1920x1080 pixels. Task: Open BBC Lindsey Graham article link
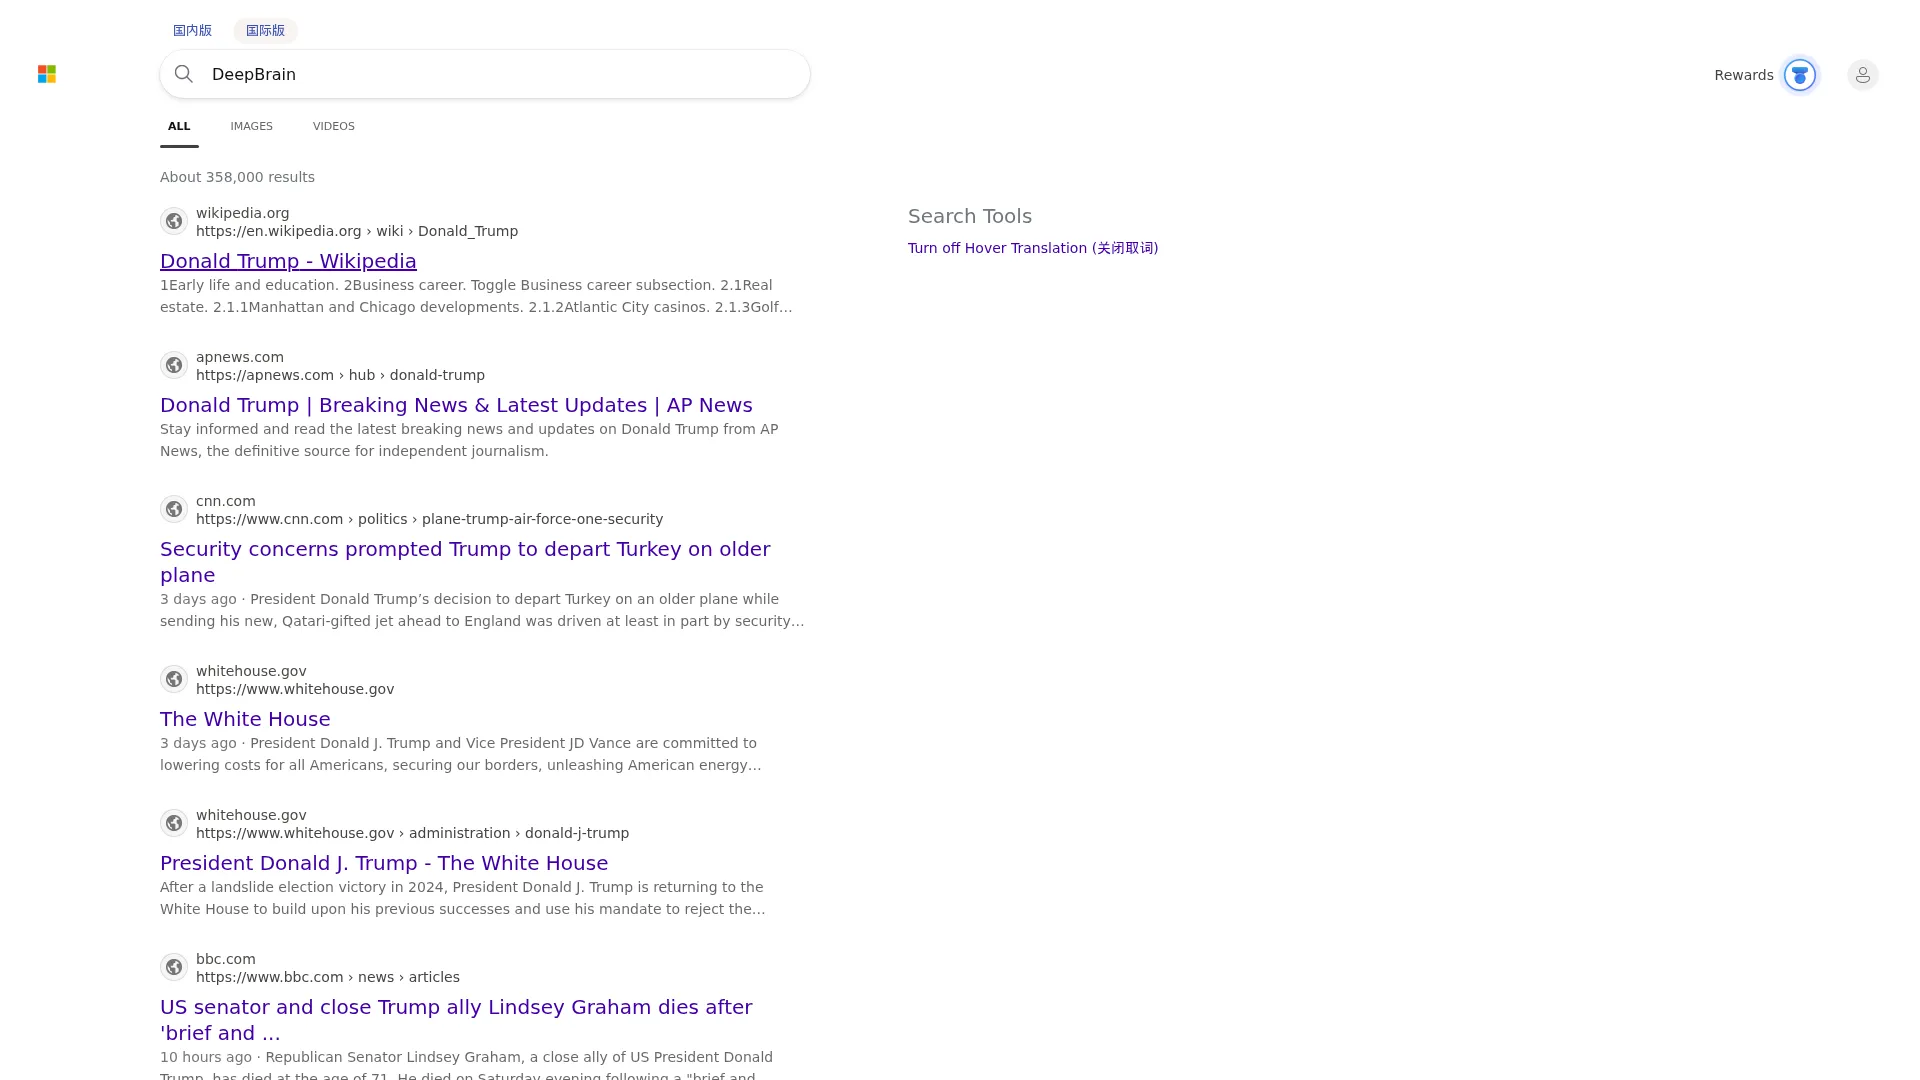pyautogui.click(x=456, y=1020)
